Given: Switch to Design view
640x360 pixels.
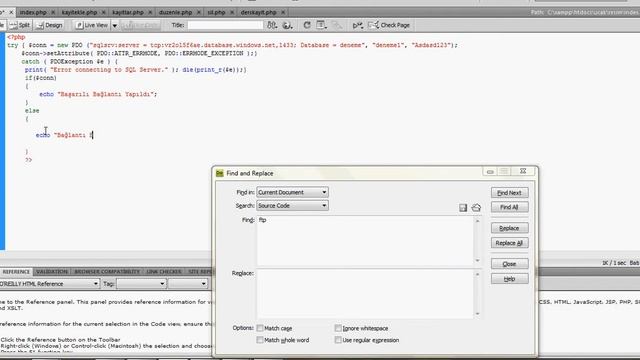Looking at the screenshot, I should tap(49, 25).
